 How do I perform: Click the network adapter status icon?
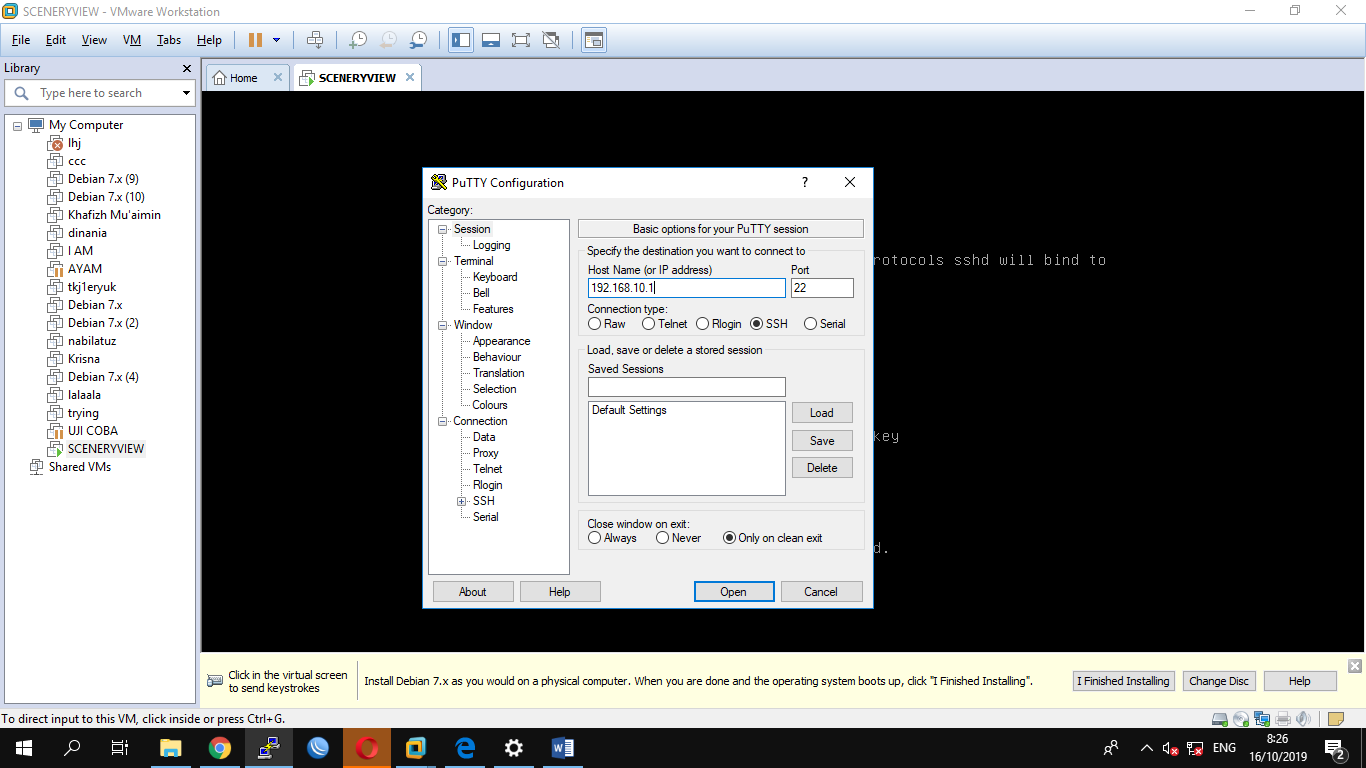click(1262, 718)
